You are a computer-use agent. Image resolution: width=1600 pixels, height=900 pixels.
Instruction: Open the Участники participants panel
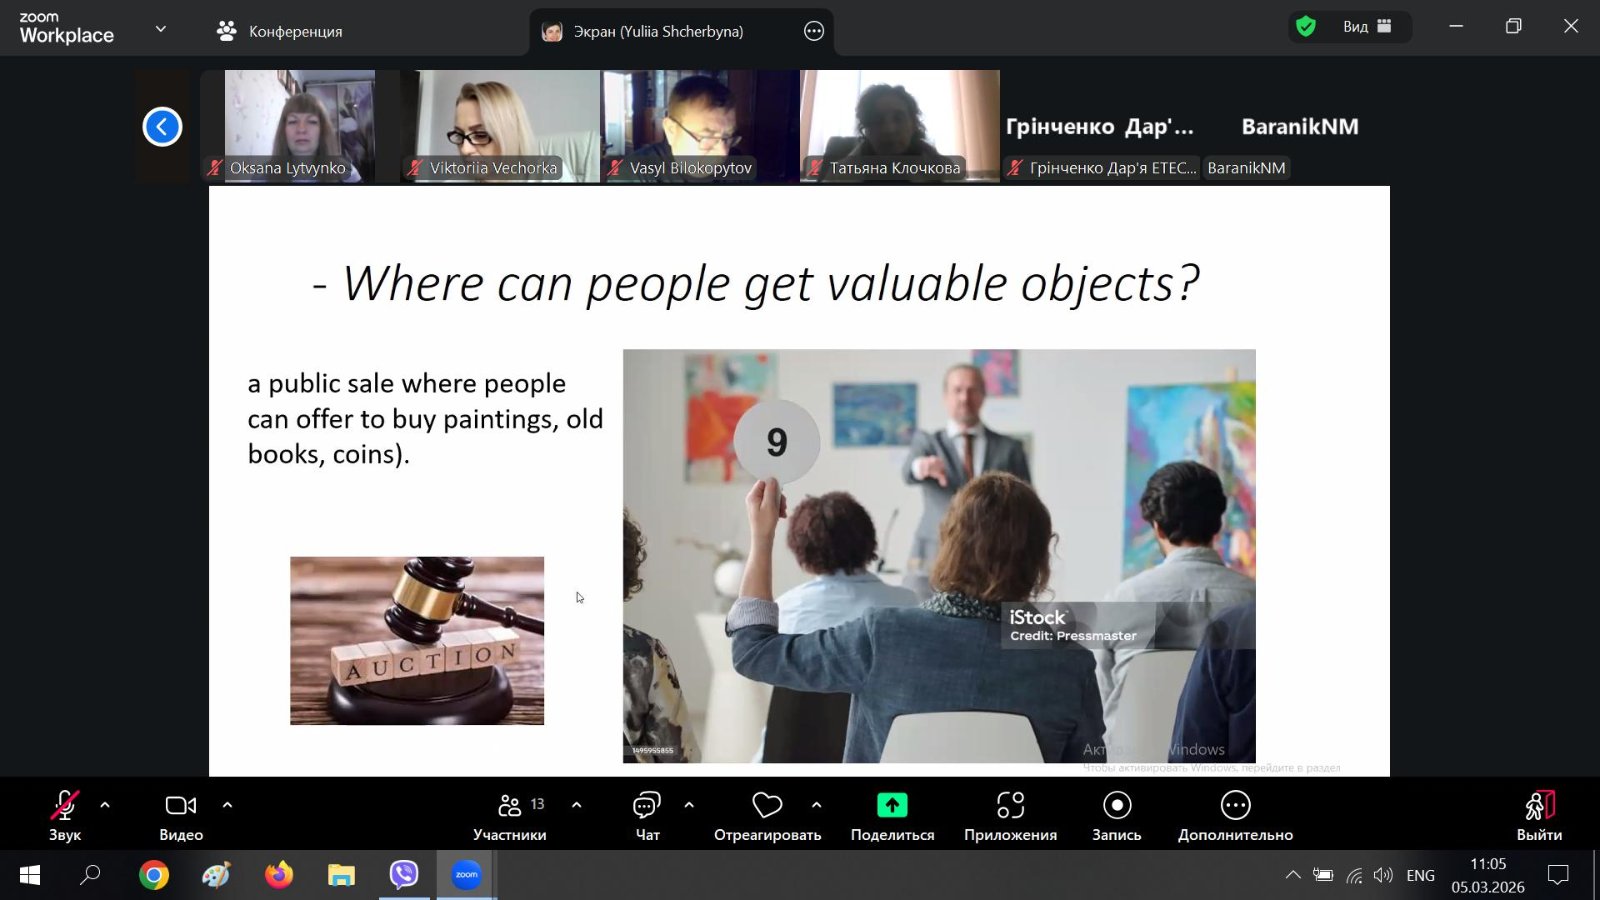[509, 816]
